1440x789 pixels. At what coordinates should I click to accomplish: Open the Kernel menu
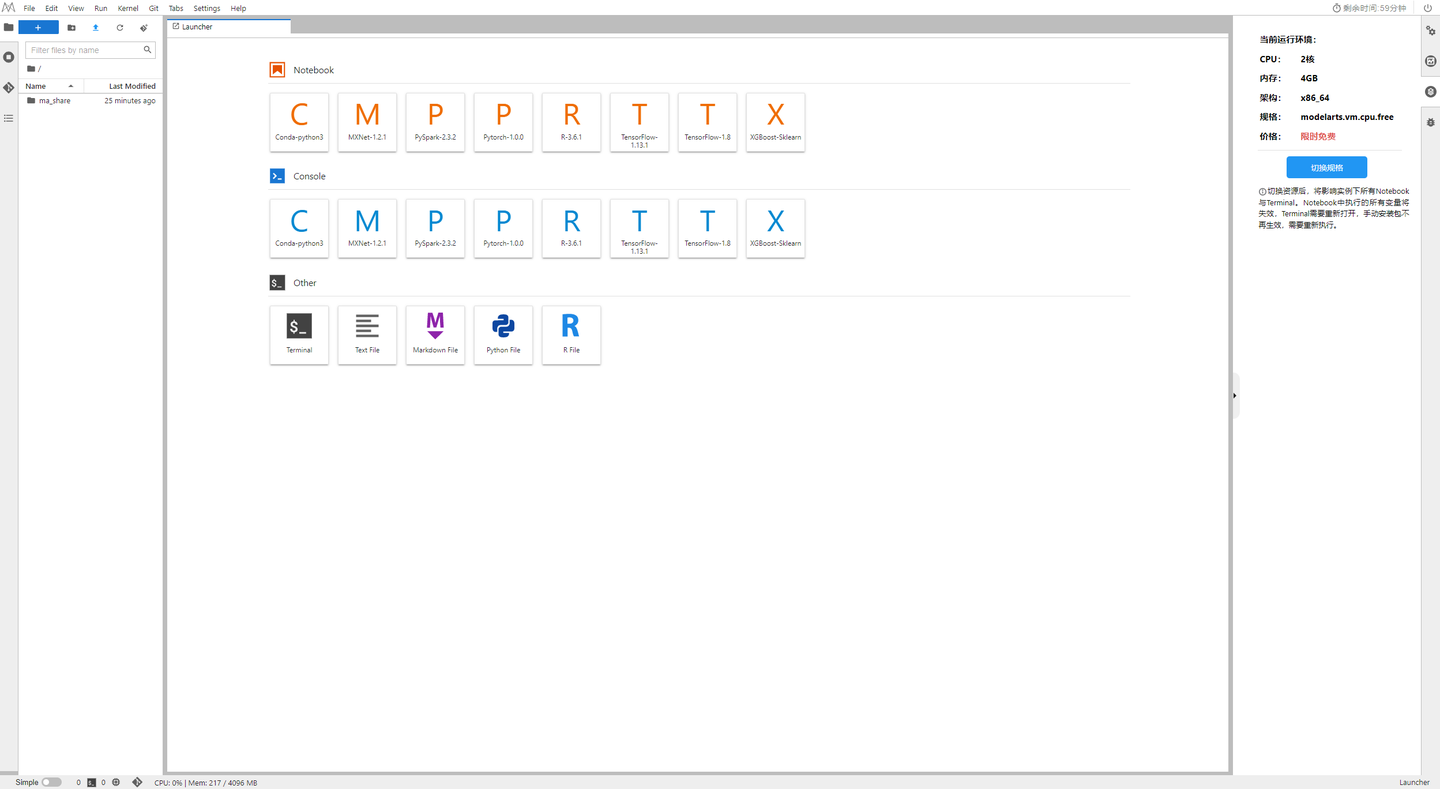tap(128, 8)
